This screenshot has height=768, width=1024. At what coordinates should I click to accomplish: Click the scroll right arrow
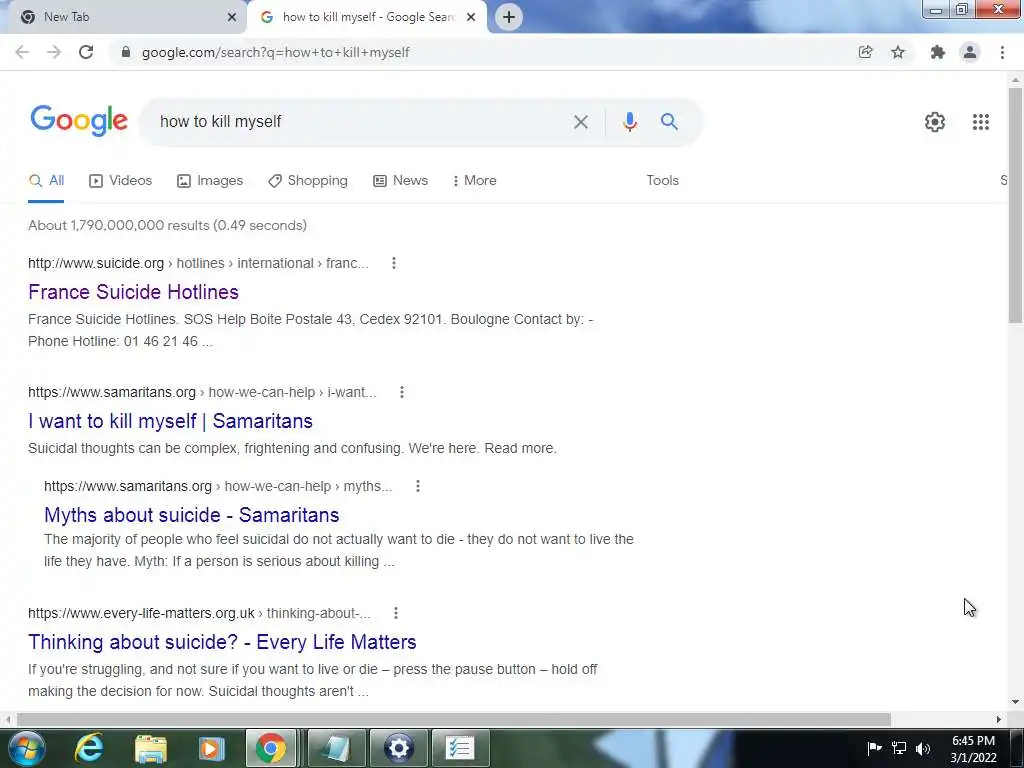tap(999, 719)
